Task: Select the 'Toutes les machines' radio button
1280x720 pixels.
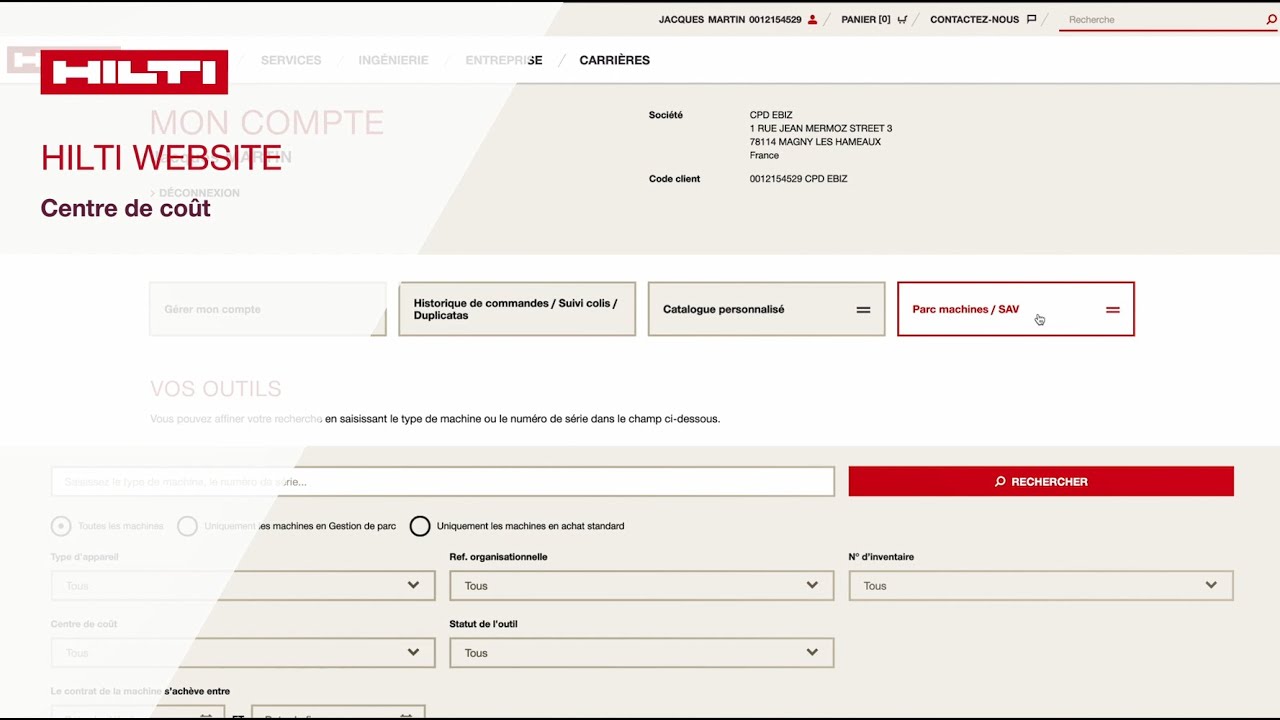Action: (x=61, y=526)
